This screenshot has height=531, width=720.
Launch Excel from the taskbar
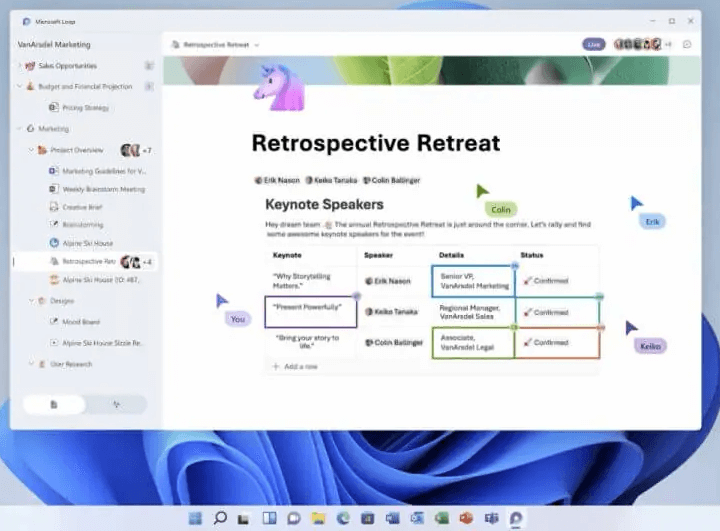[x=442, y=519]
